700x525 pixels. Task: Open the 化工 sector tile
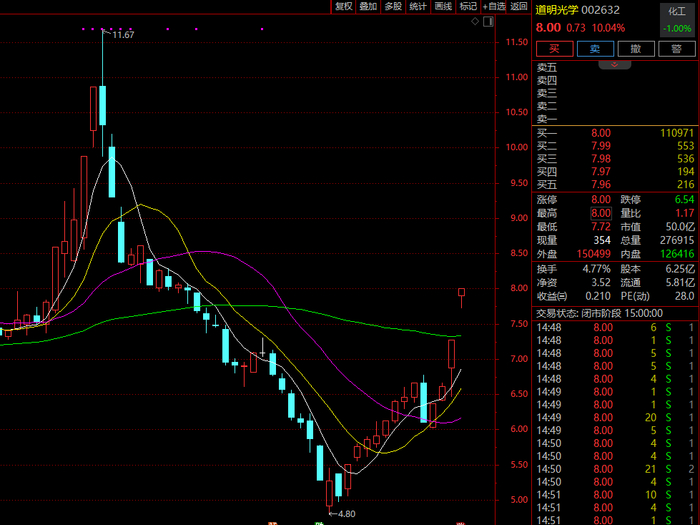coord(677,20)
